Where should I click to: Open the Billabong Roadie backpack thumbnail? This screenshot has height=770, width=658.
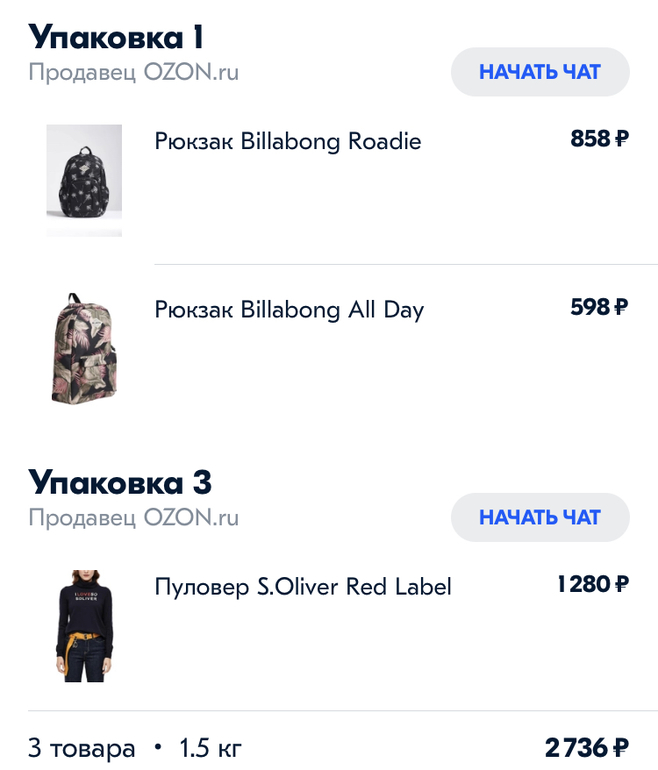tap(84, 180)
